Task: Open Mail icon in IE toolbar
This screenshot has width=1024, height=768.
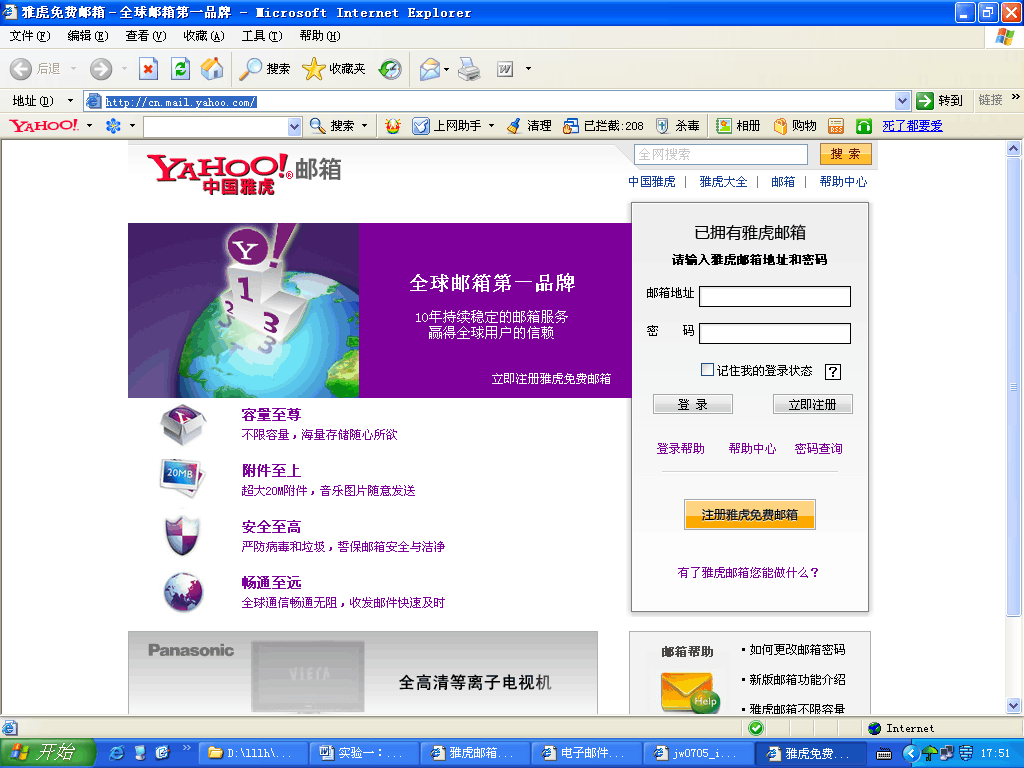Action: pos(430,69)
